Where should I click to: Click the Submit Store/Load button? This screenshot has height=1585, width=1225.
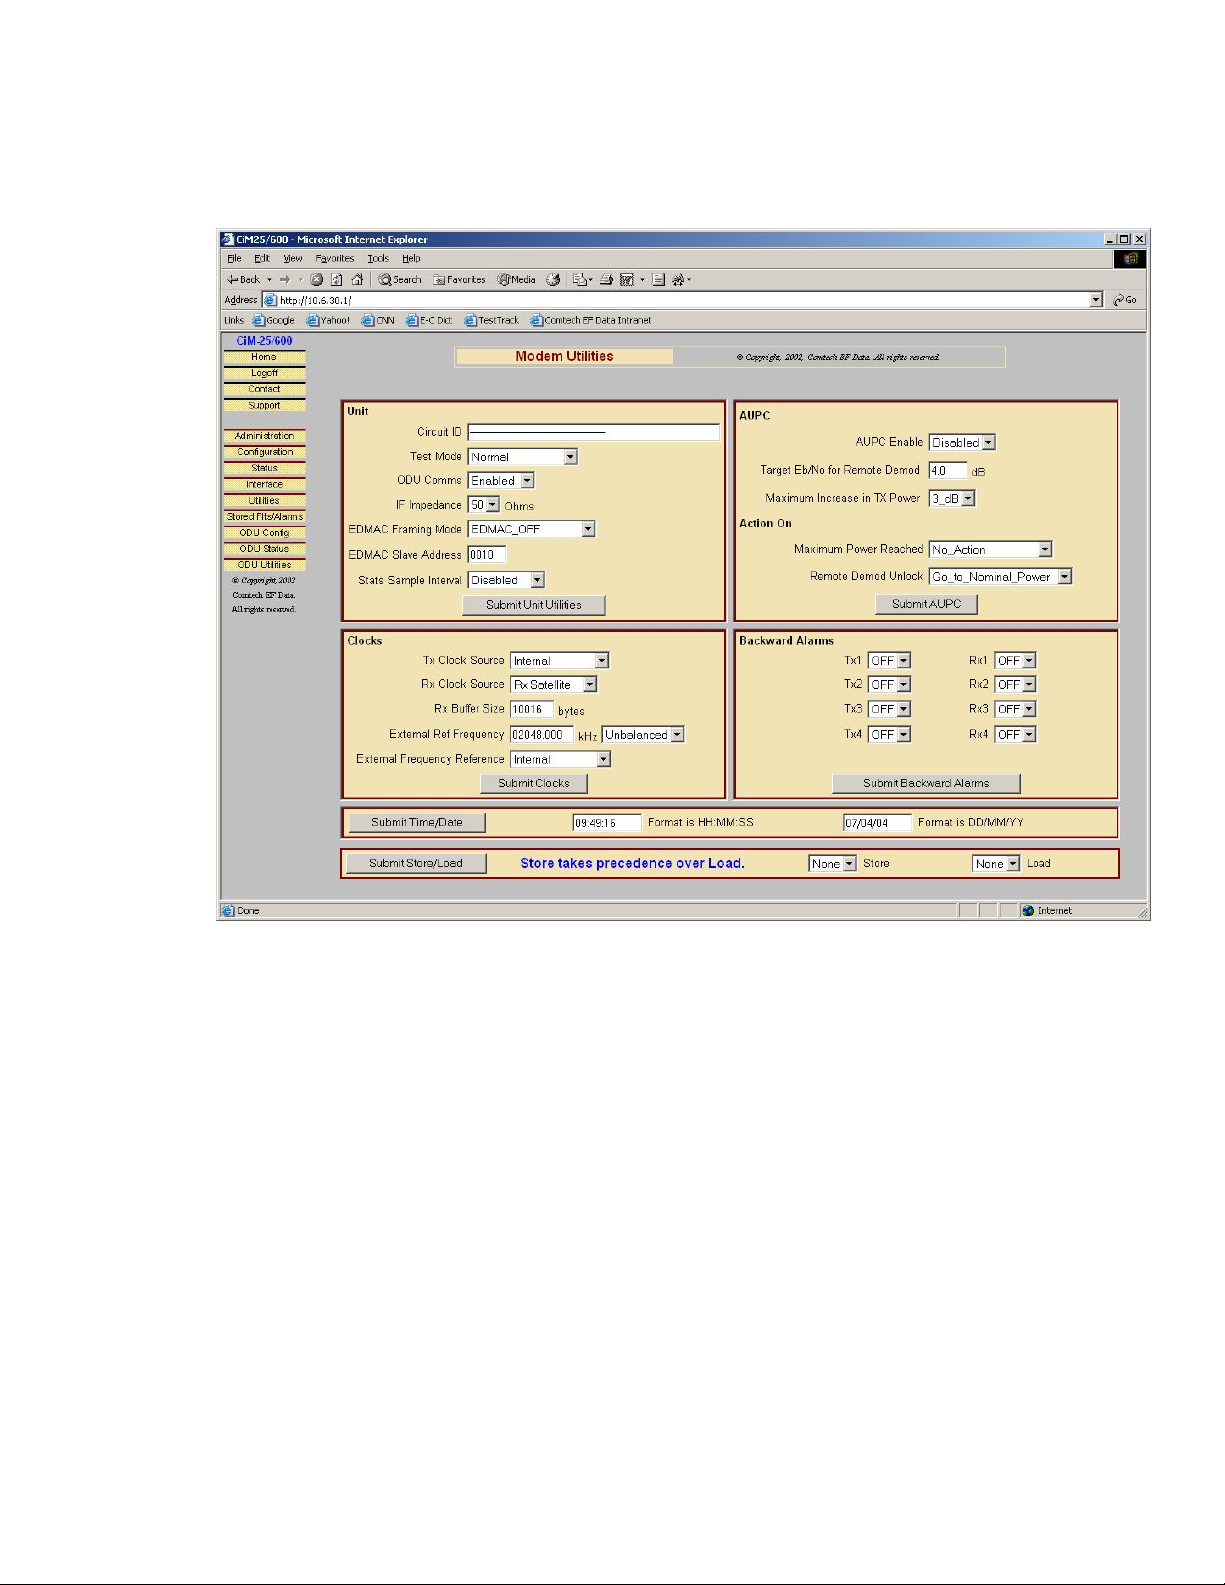416,864
